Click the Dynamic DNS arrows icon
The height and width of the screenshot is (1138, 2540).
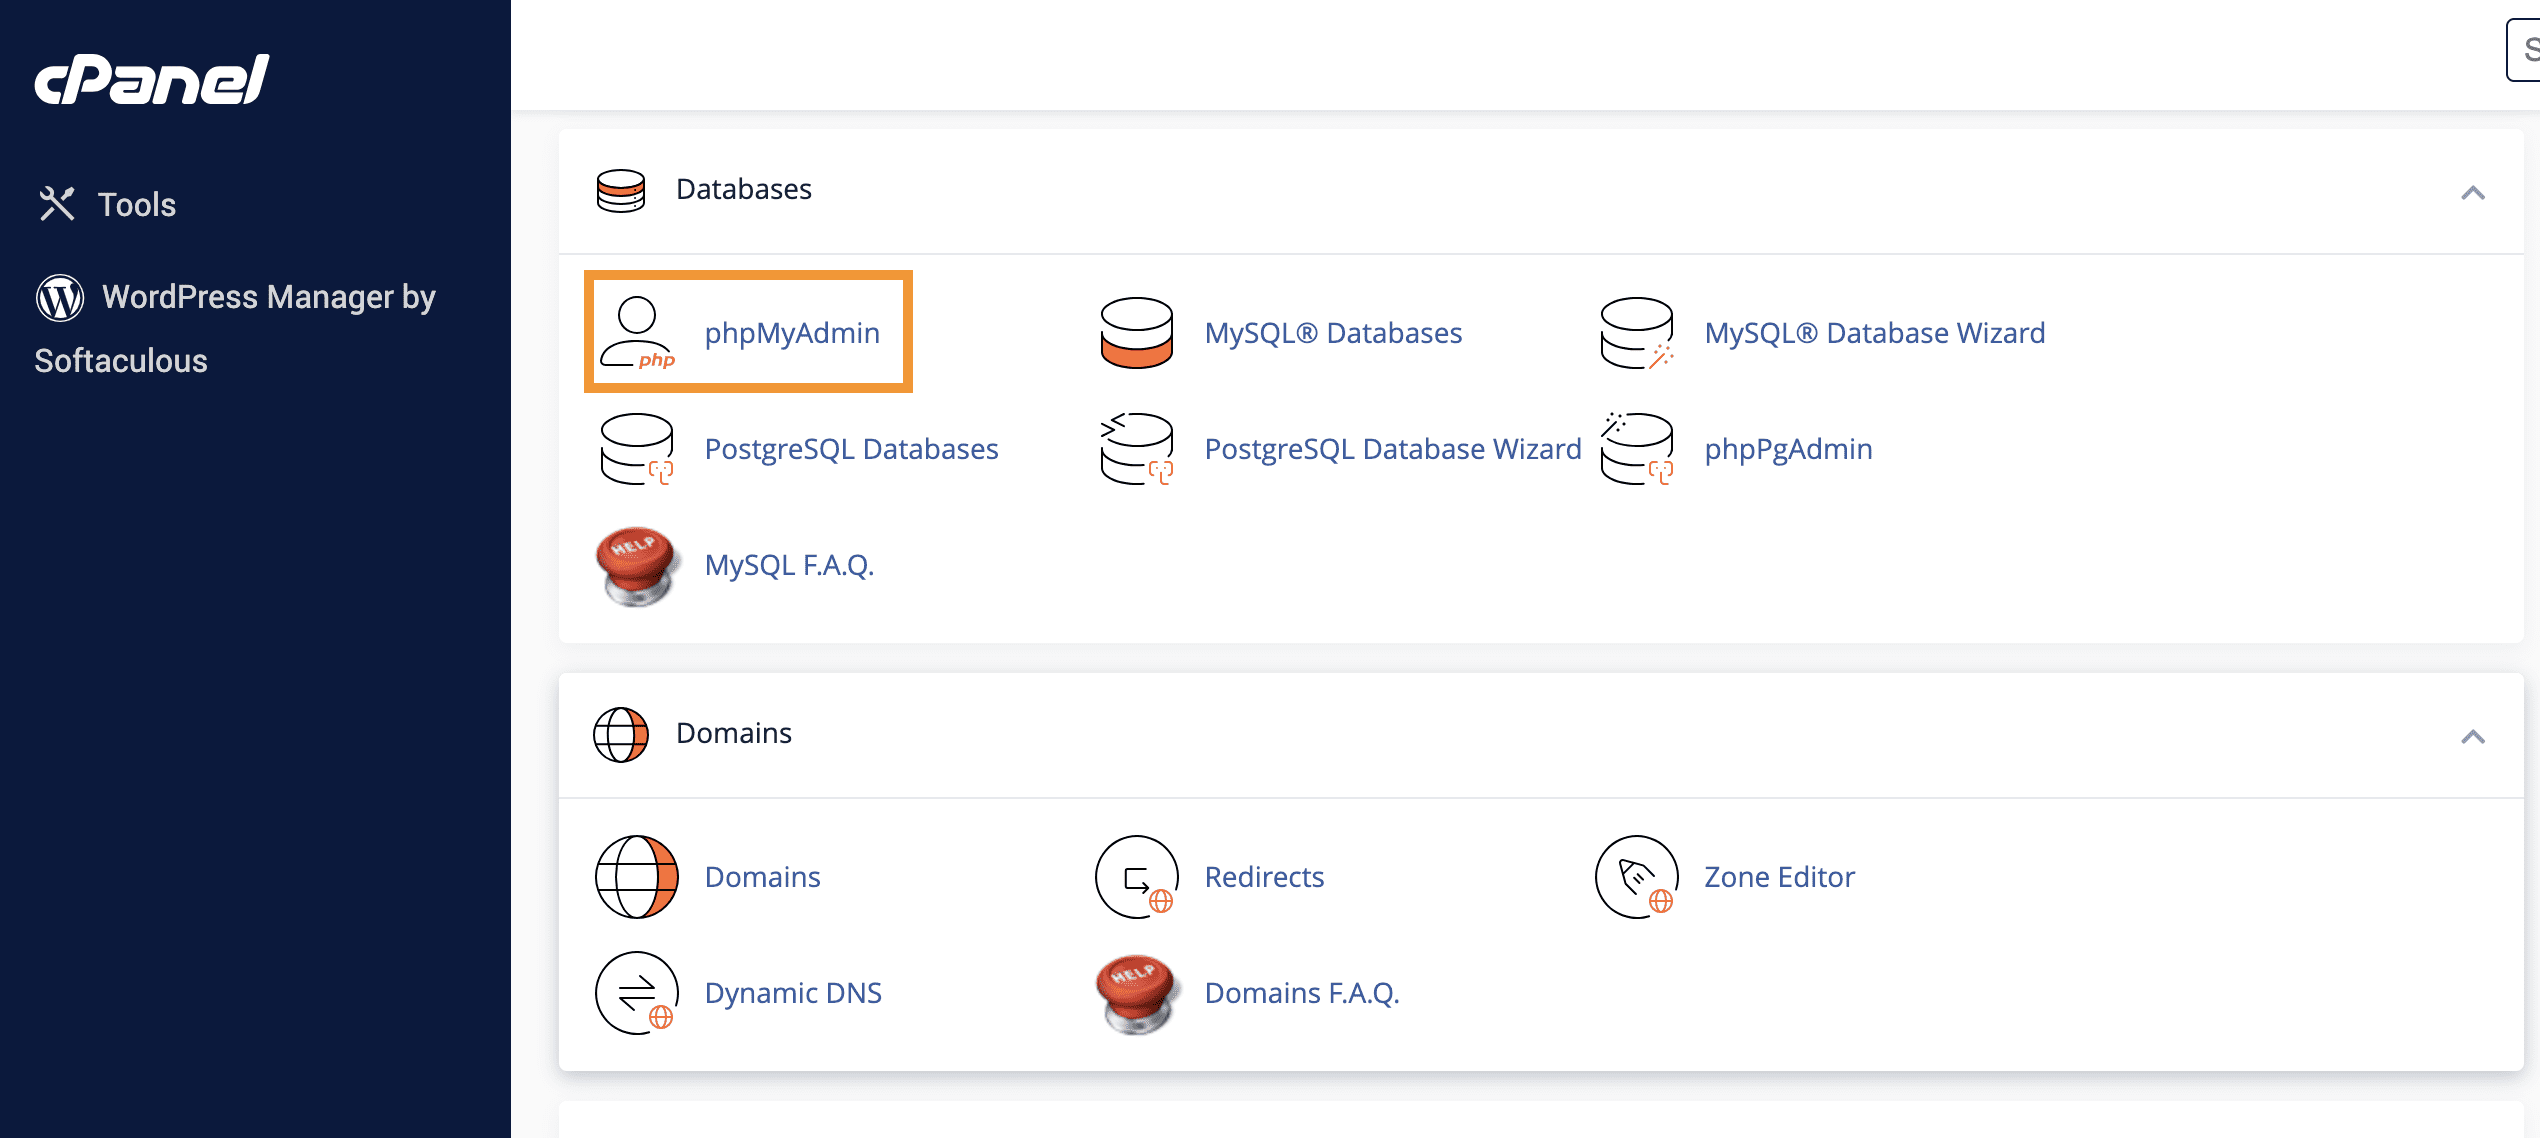tap(636, 993)
